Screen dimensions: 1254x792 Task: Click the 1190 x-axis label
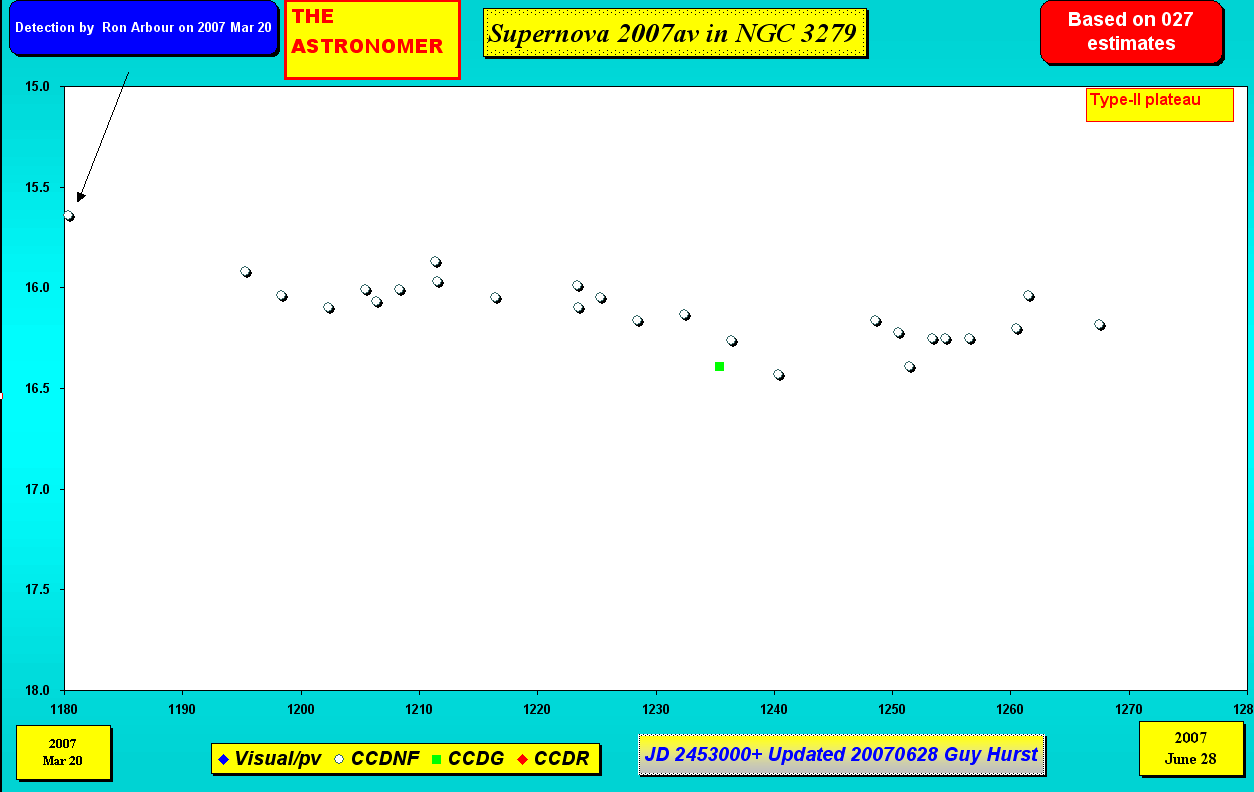coord(182,708)
